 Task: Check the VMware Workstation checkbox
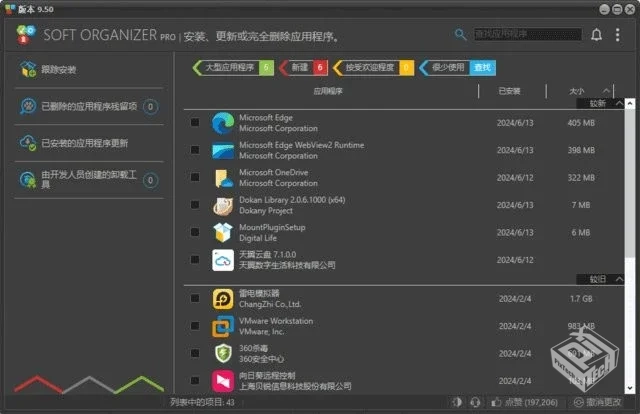pos(195,325)
